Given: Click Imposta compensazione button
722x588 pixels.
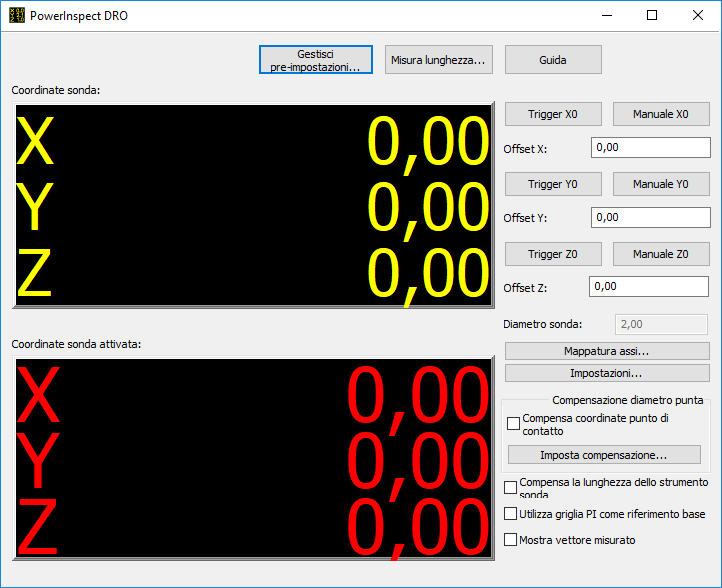Looking at the screenshot, I should (604, 454).
